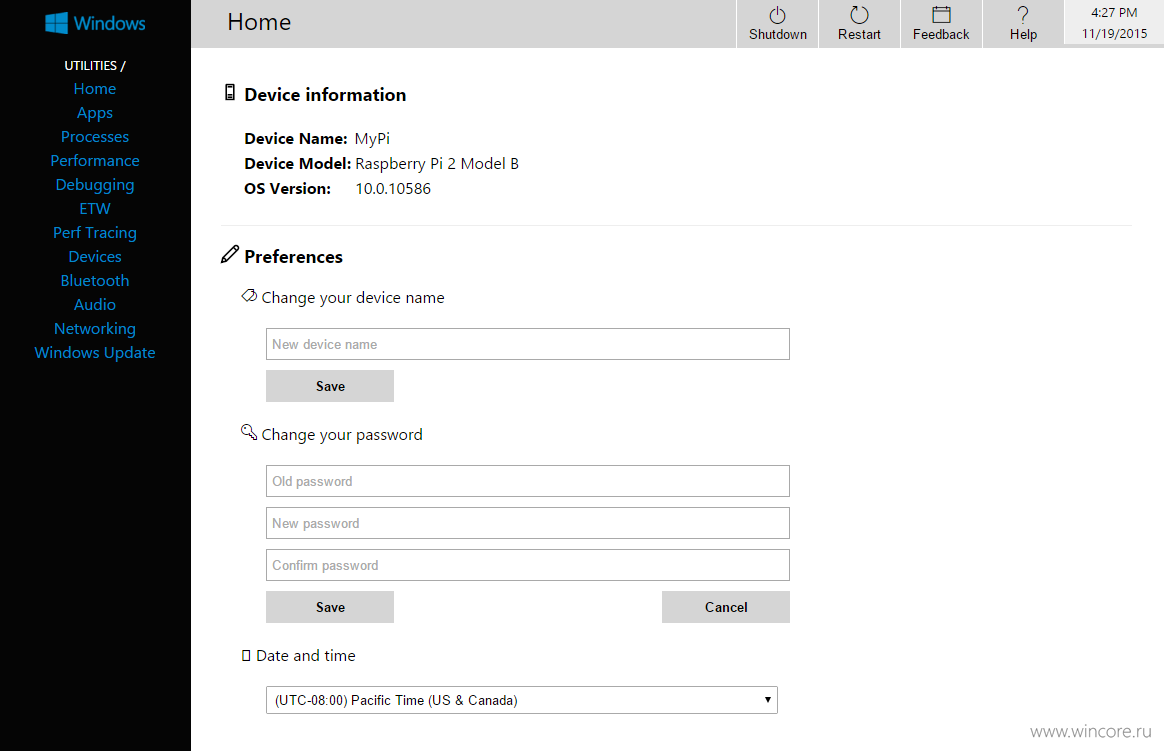Click the tag icon beside Change your device name

tap(249, 296)
